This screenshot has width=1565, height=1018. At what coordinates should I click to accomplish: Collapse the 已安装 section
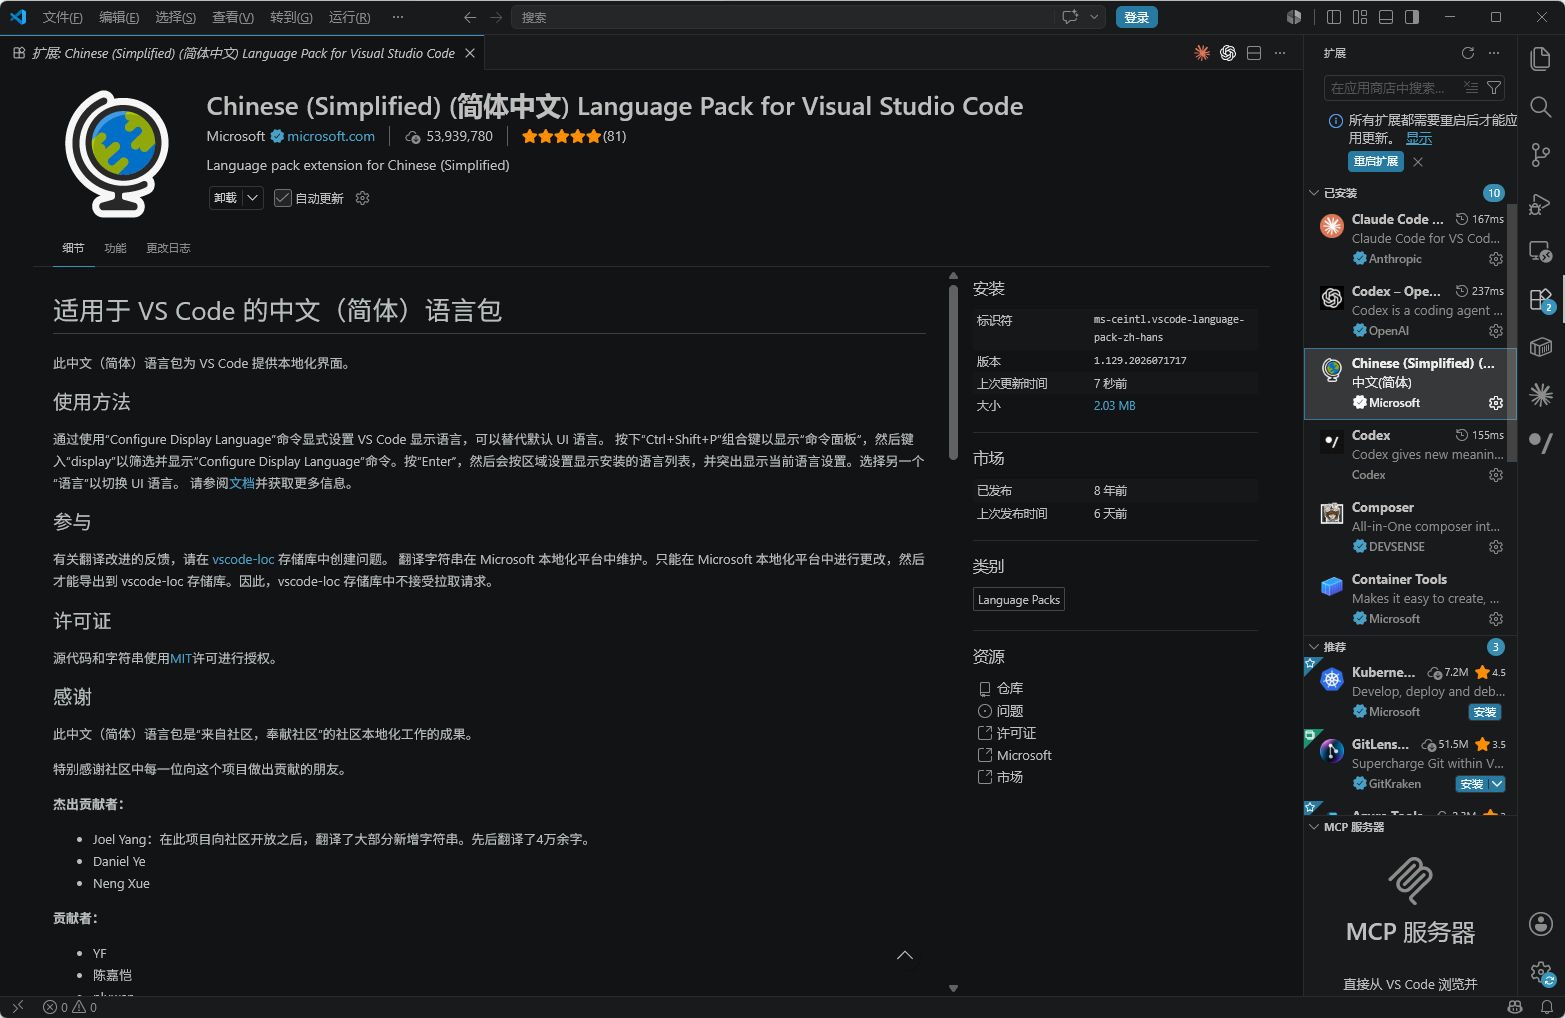click(1314, 193)
